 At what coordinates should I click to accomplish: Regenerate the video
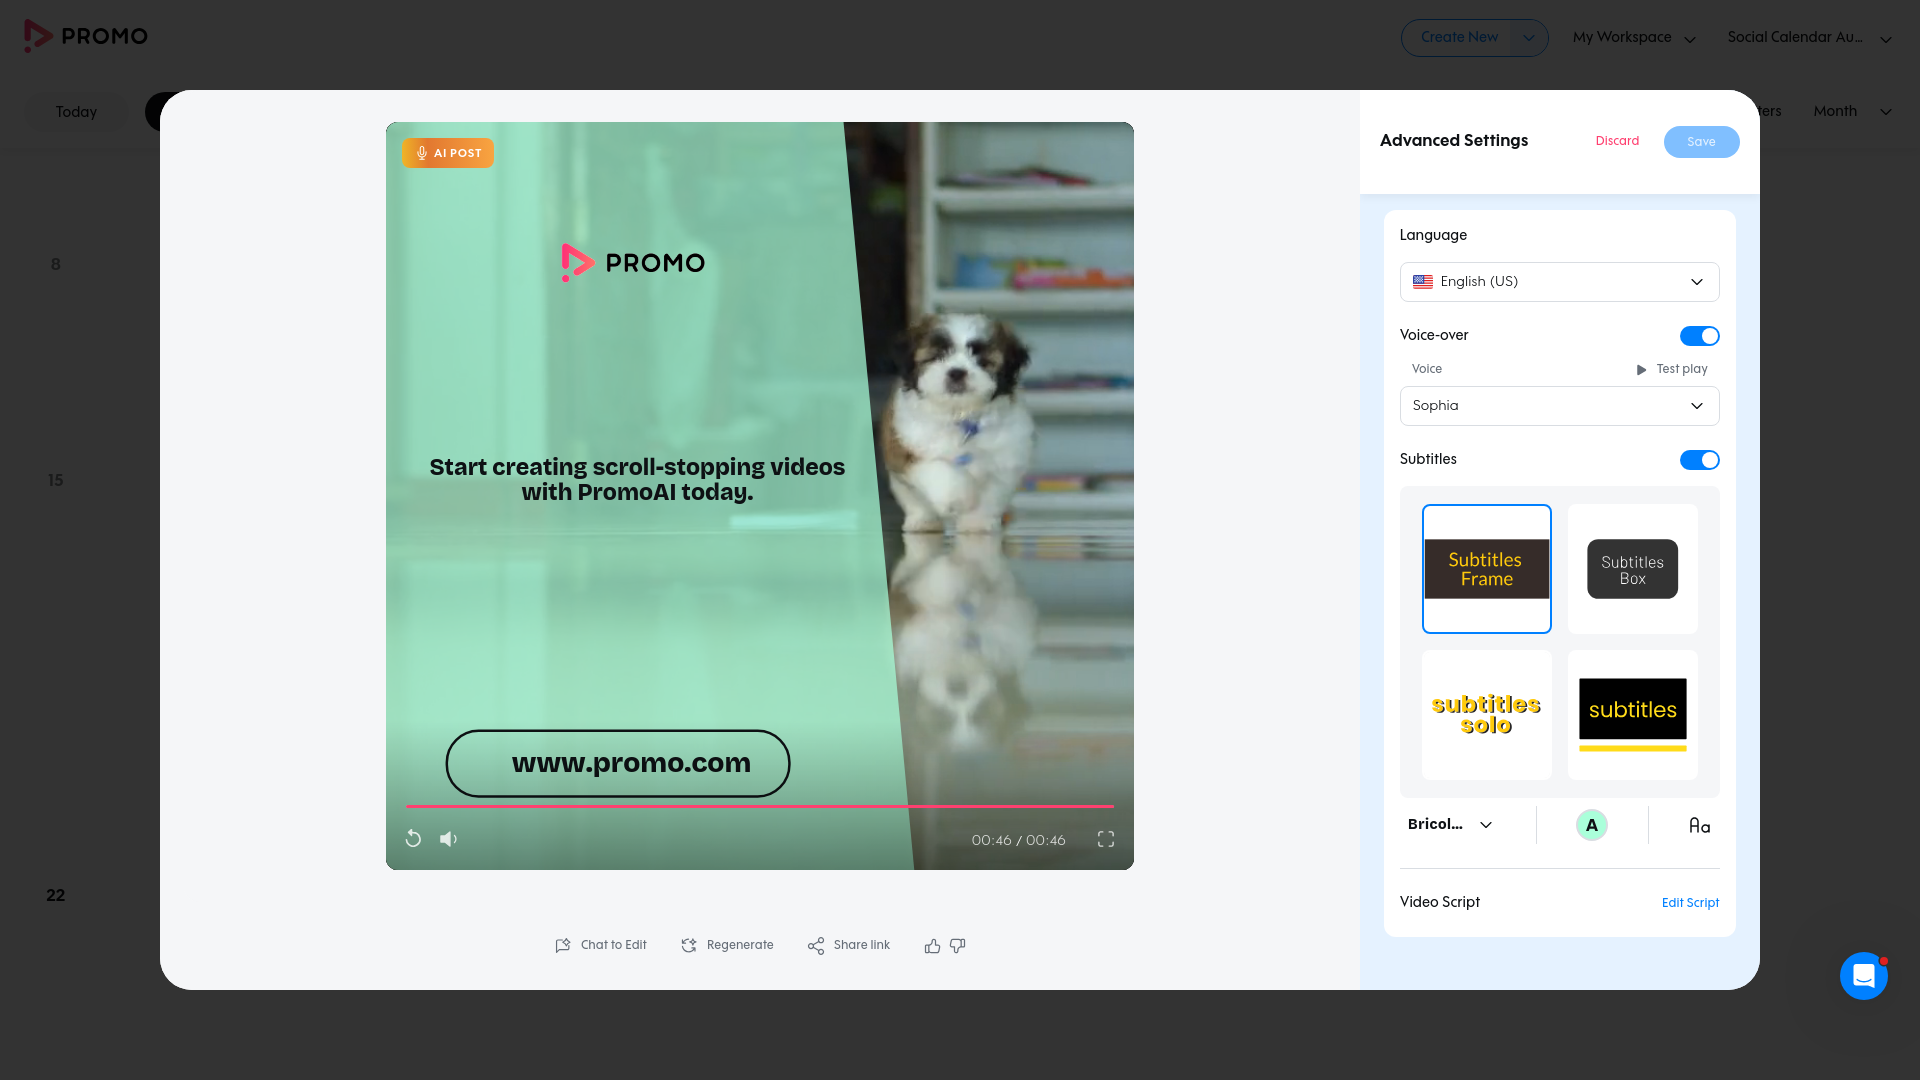(x=727, y=945)
